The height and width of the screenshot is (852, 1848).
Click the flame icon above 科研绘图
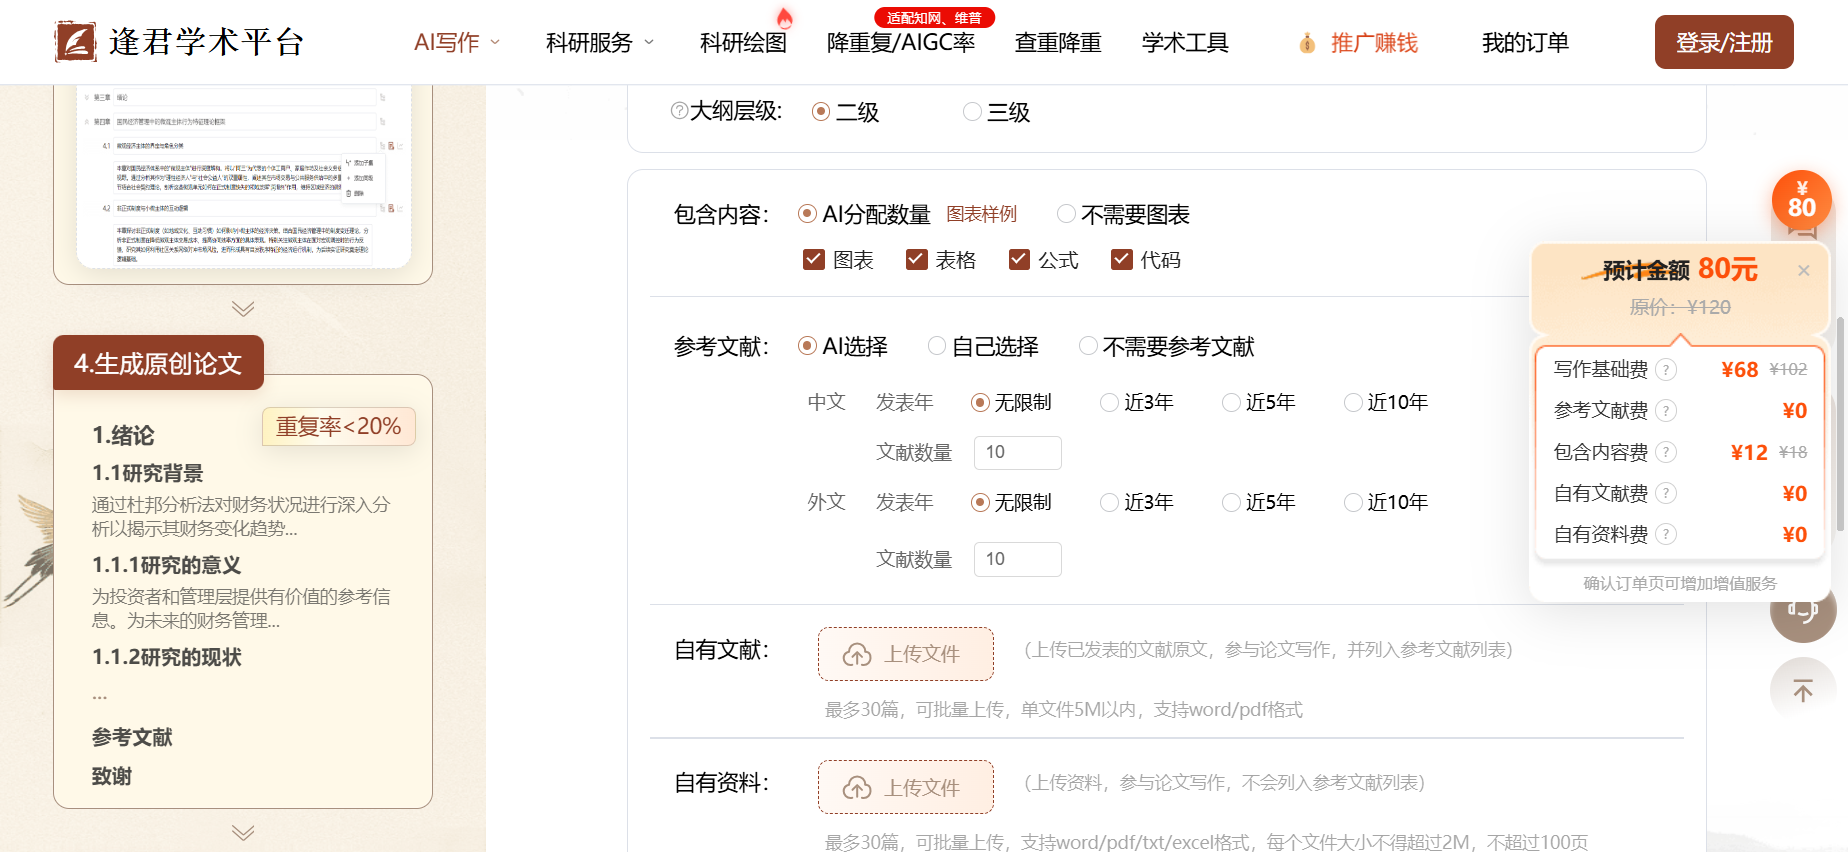785,17
